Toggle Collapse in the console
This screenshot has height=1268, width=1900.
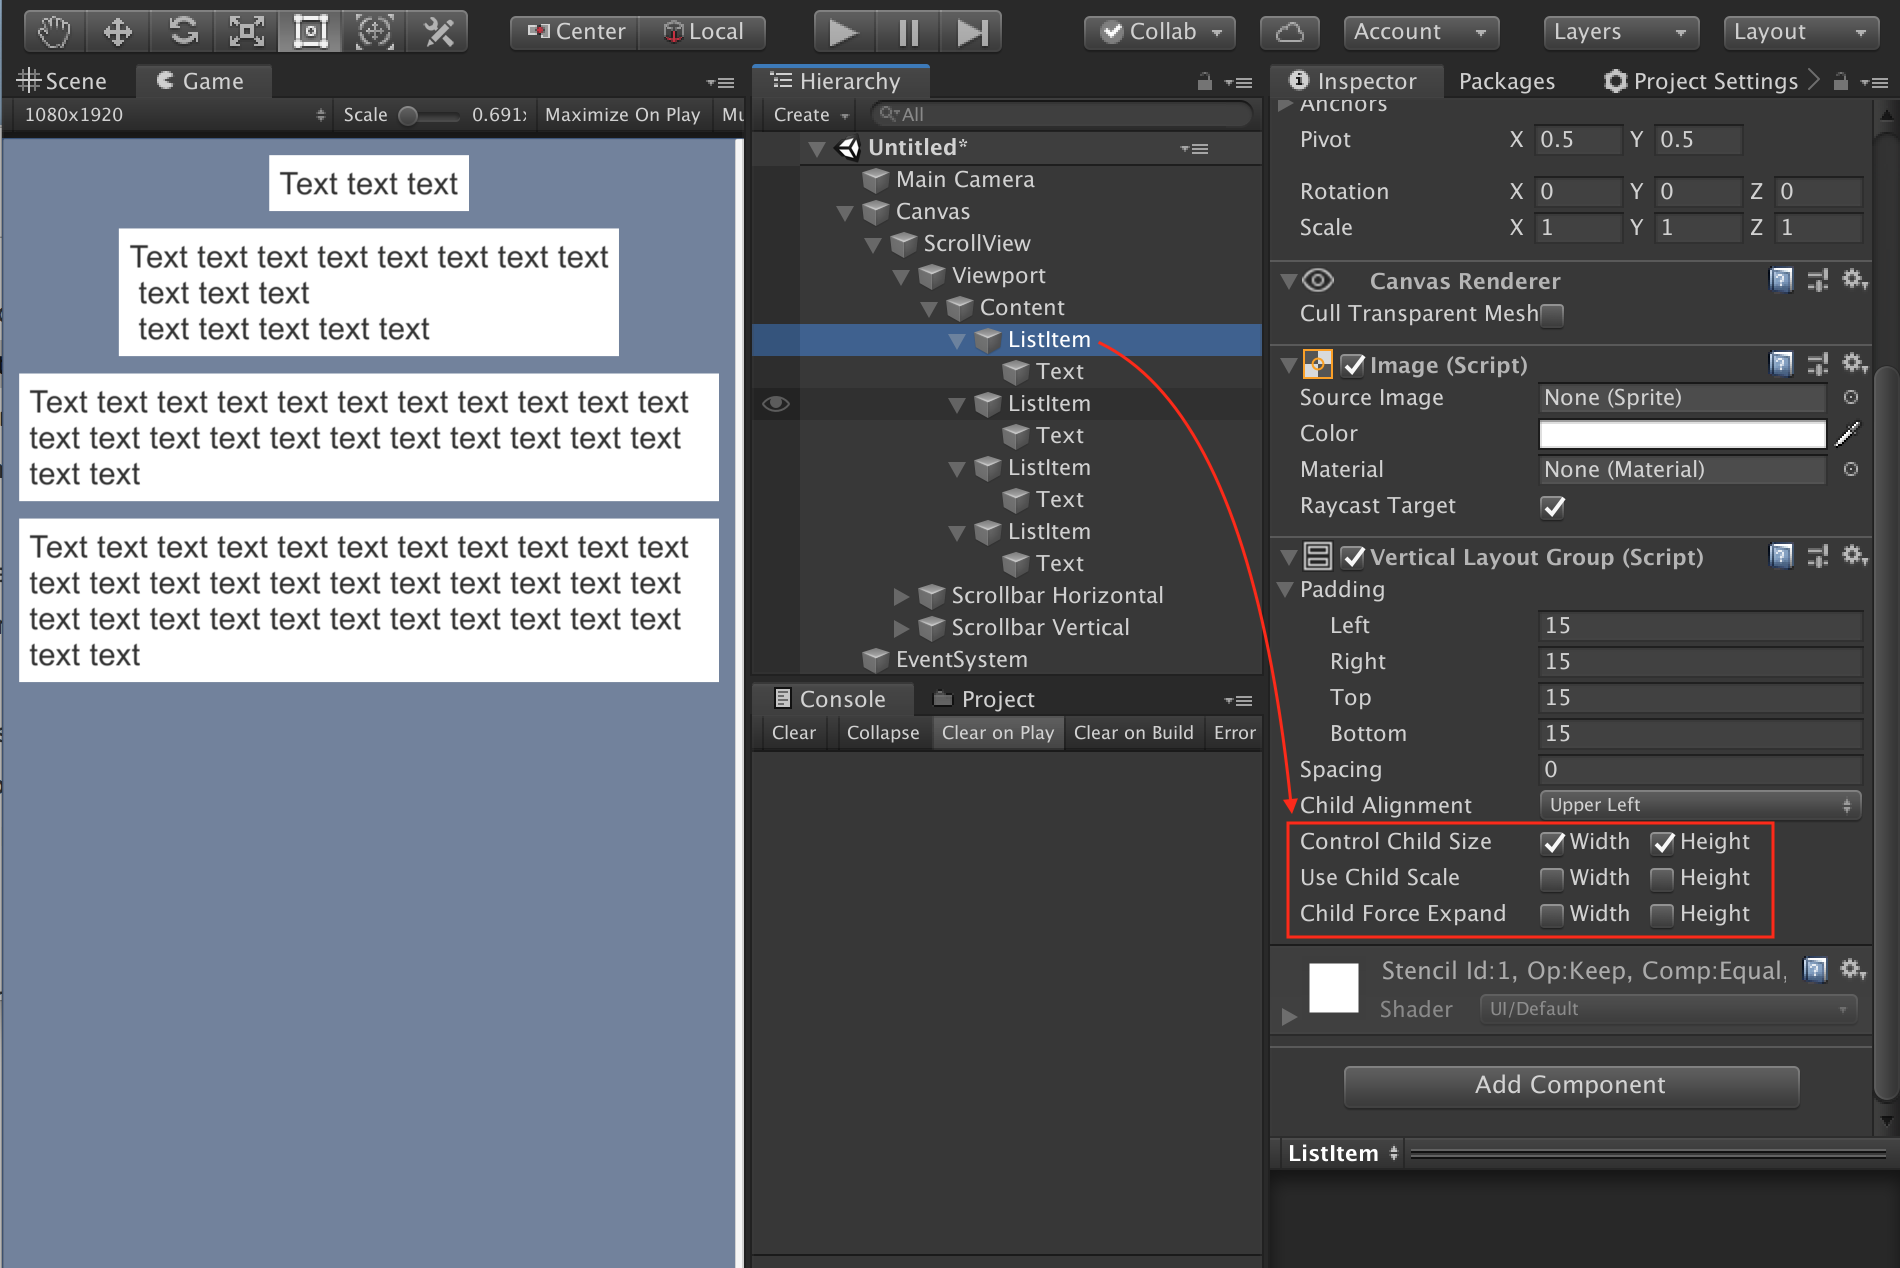(883, 733)
